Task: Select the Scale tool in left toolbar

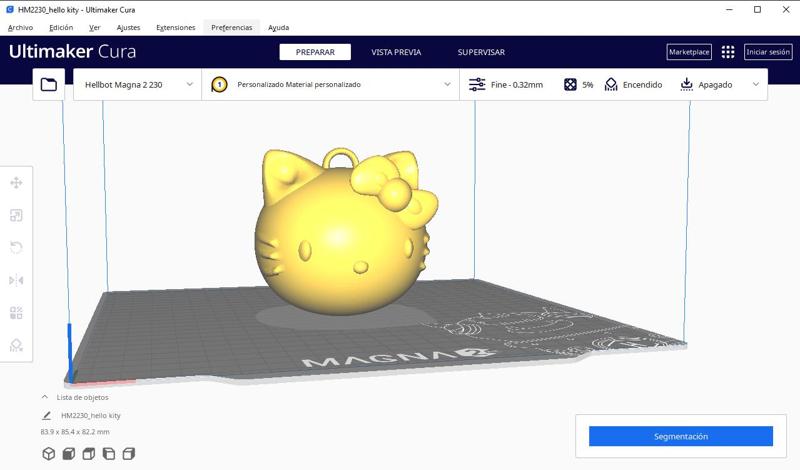Action: (x=16, y=215)
